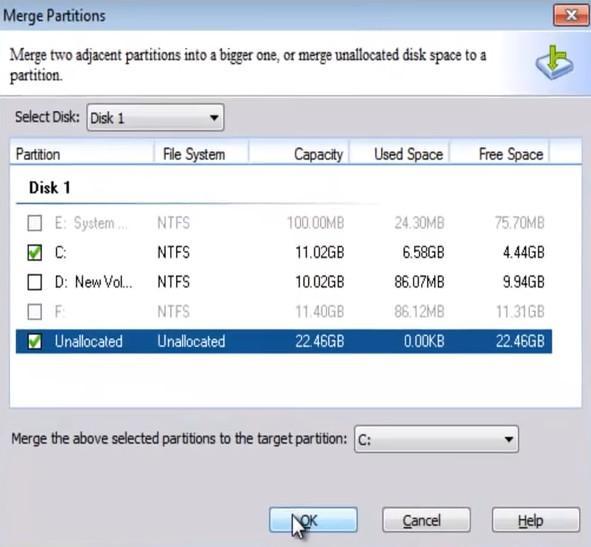The height and width of the screenshot is (547, 591).
Task: Close the Merge Partitions dialog
Action: click(571, 15)
